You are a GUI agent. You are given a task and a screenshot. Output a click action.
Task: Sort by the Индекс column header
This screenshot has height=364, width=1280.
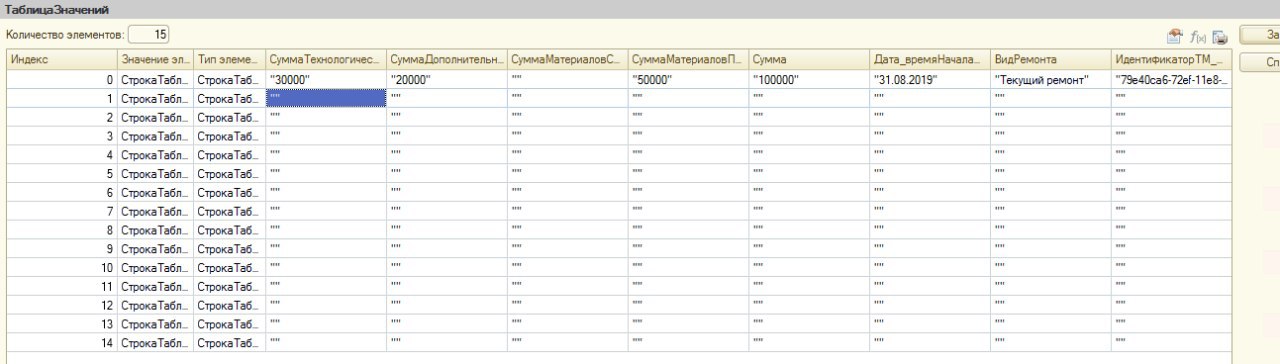pos(62,60)
